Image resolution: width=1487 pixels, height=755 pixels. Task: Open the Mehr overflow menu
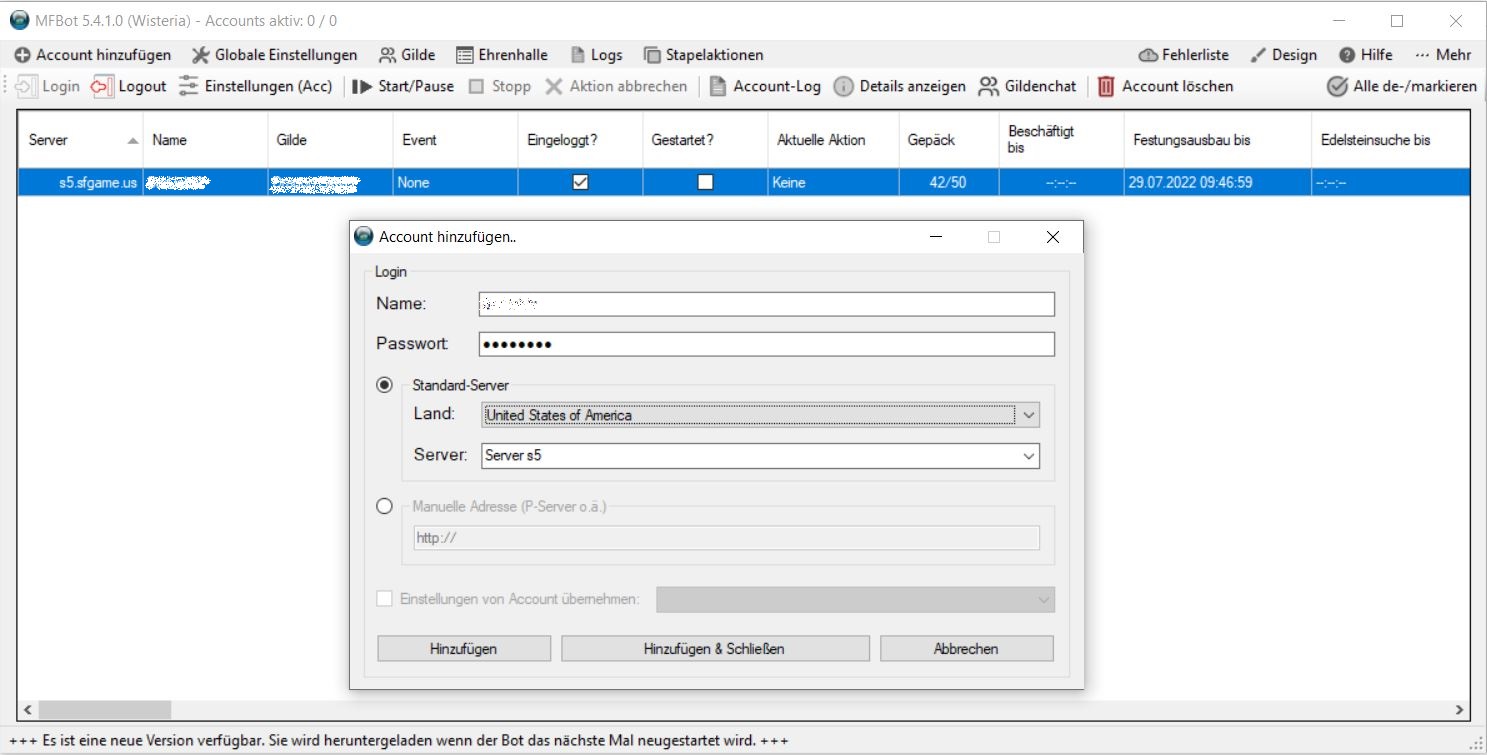point(1443,55)
